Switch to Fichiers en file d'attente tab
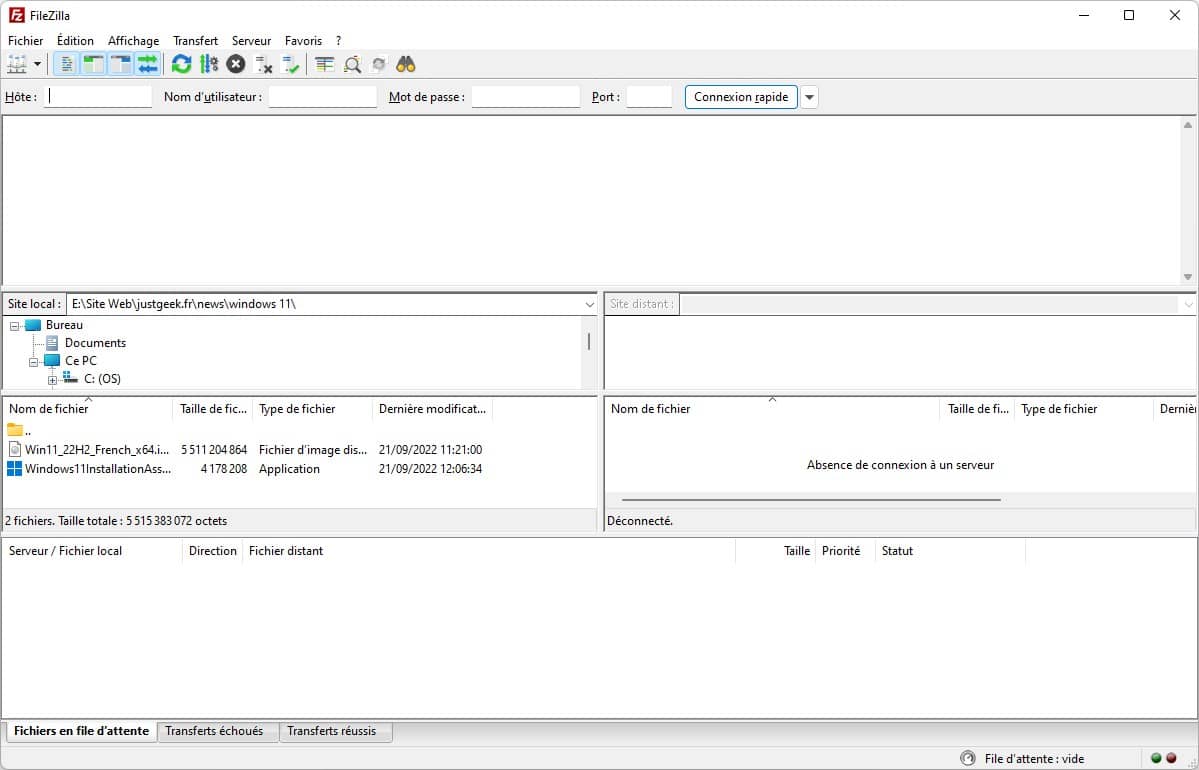 pos(81,731)
